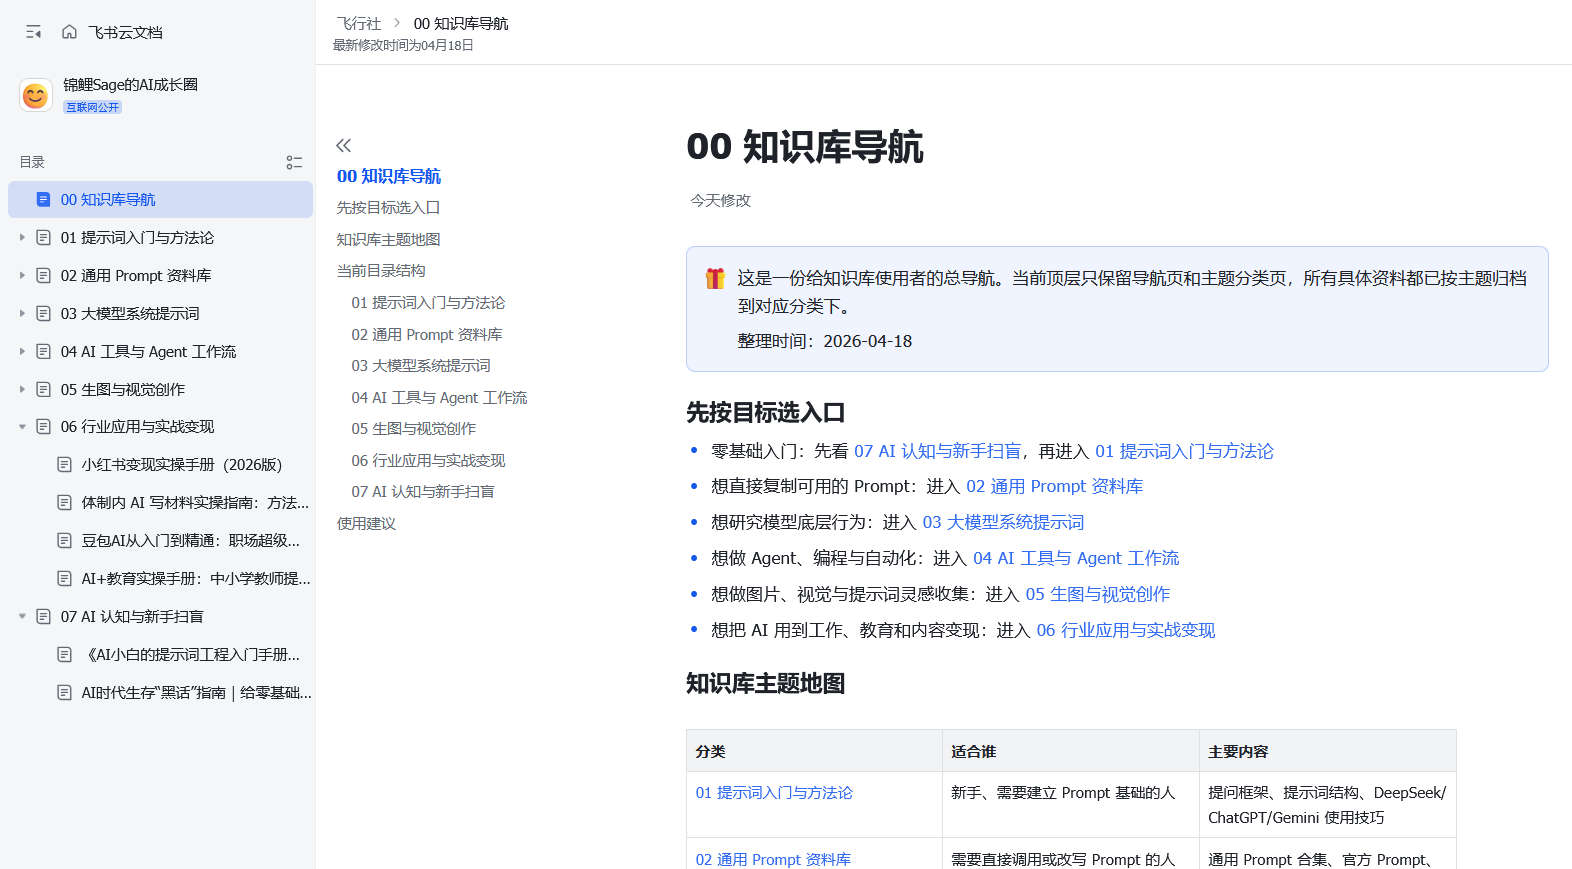Collapse the outline with the double-chevron icon
1572x869 pixels.
(344, 145)
